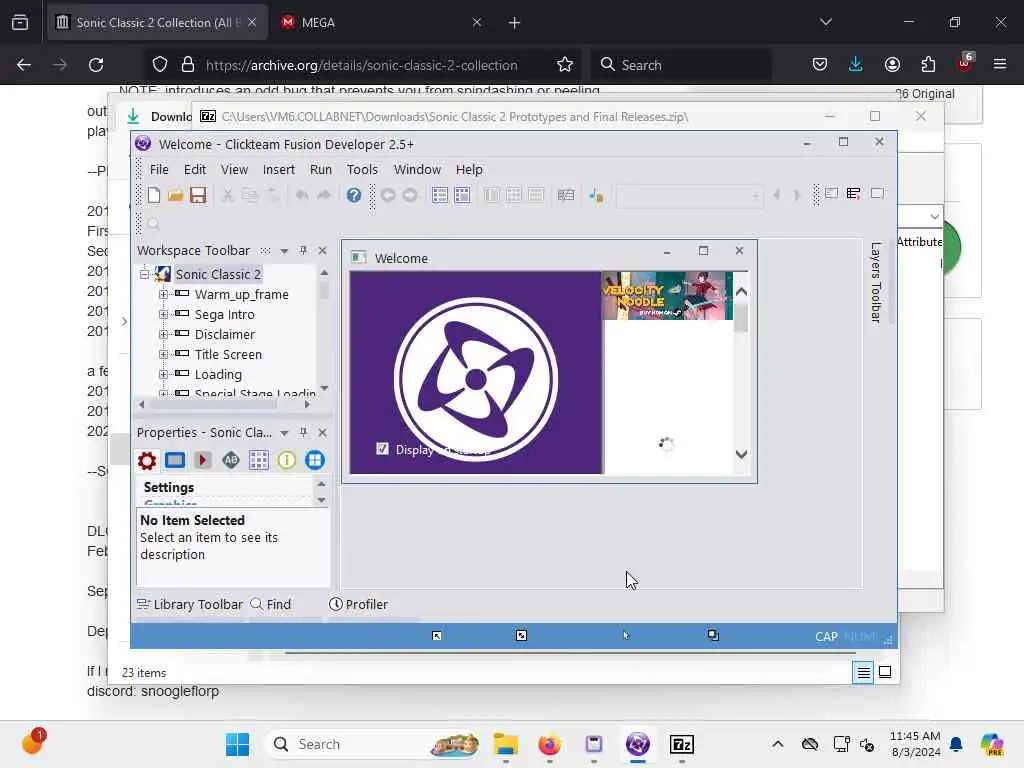Open the Window menu
The width and height of the screenshot is (1024, 768).
(x=417, y=169)
